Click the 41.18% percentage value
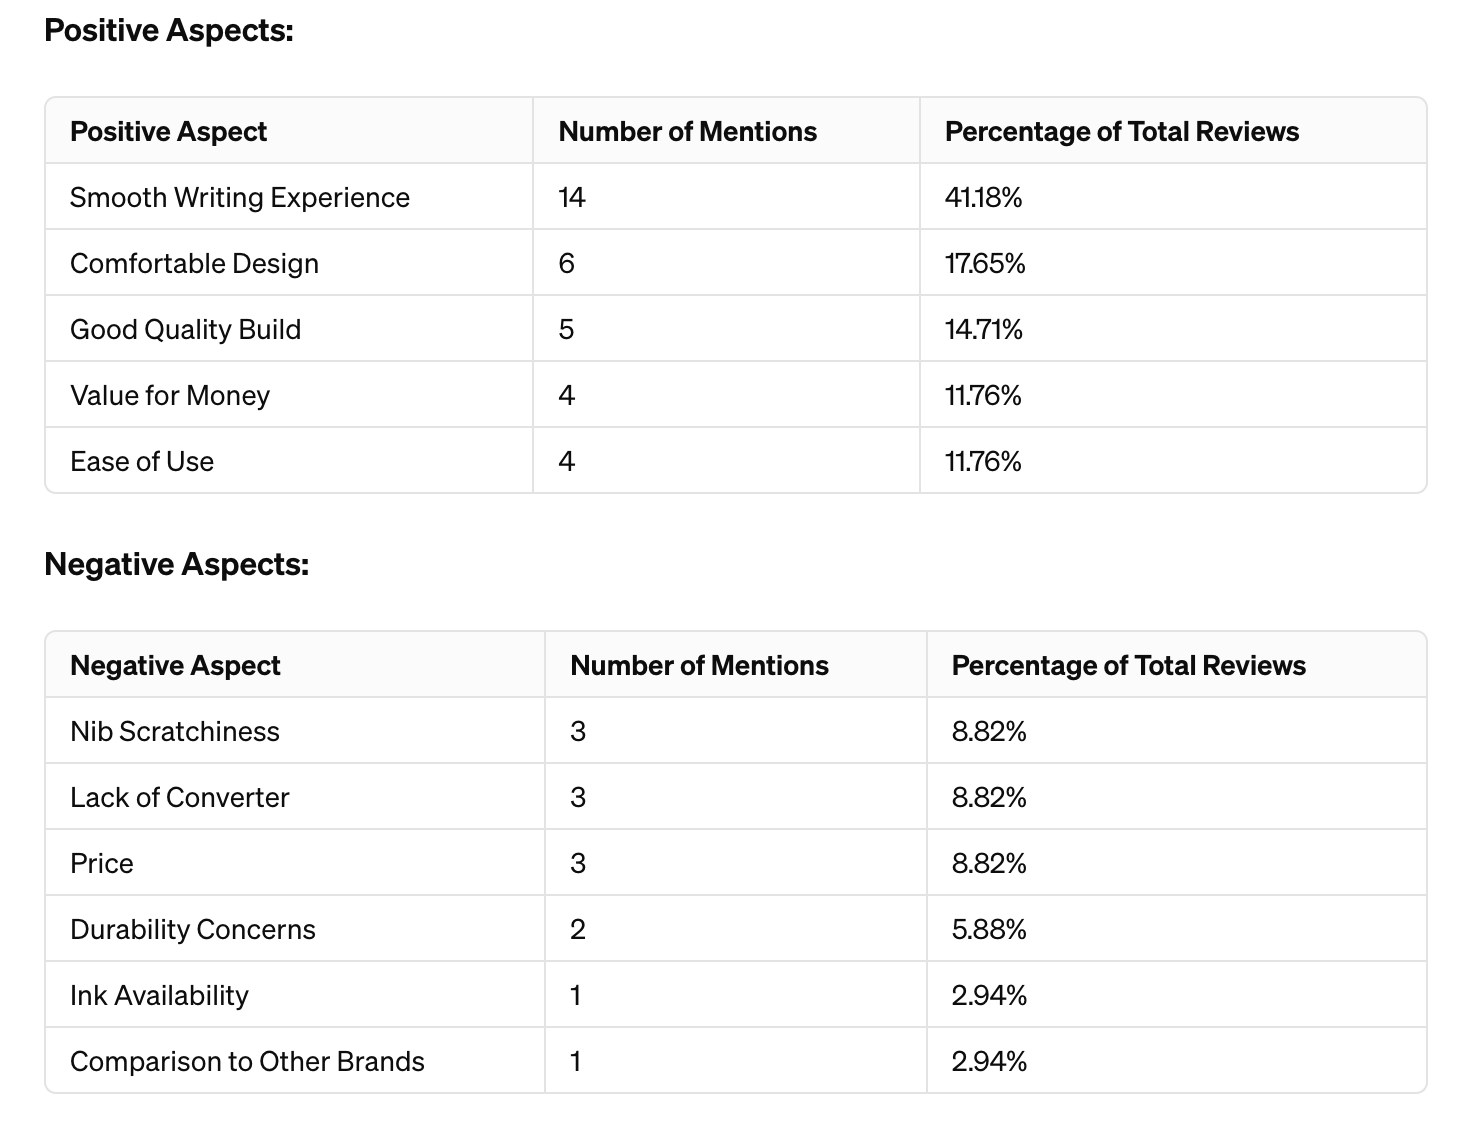 click(x=983, y=198)
